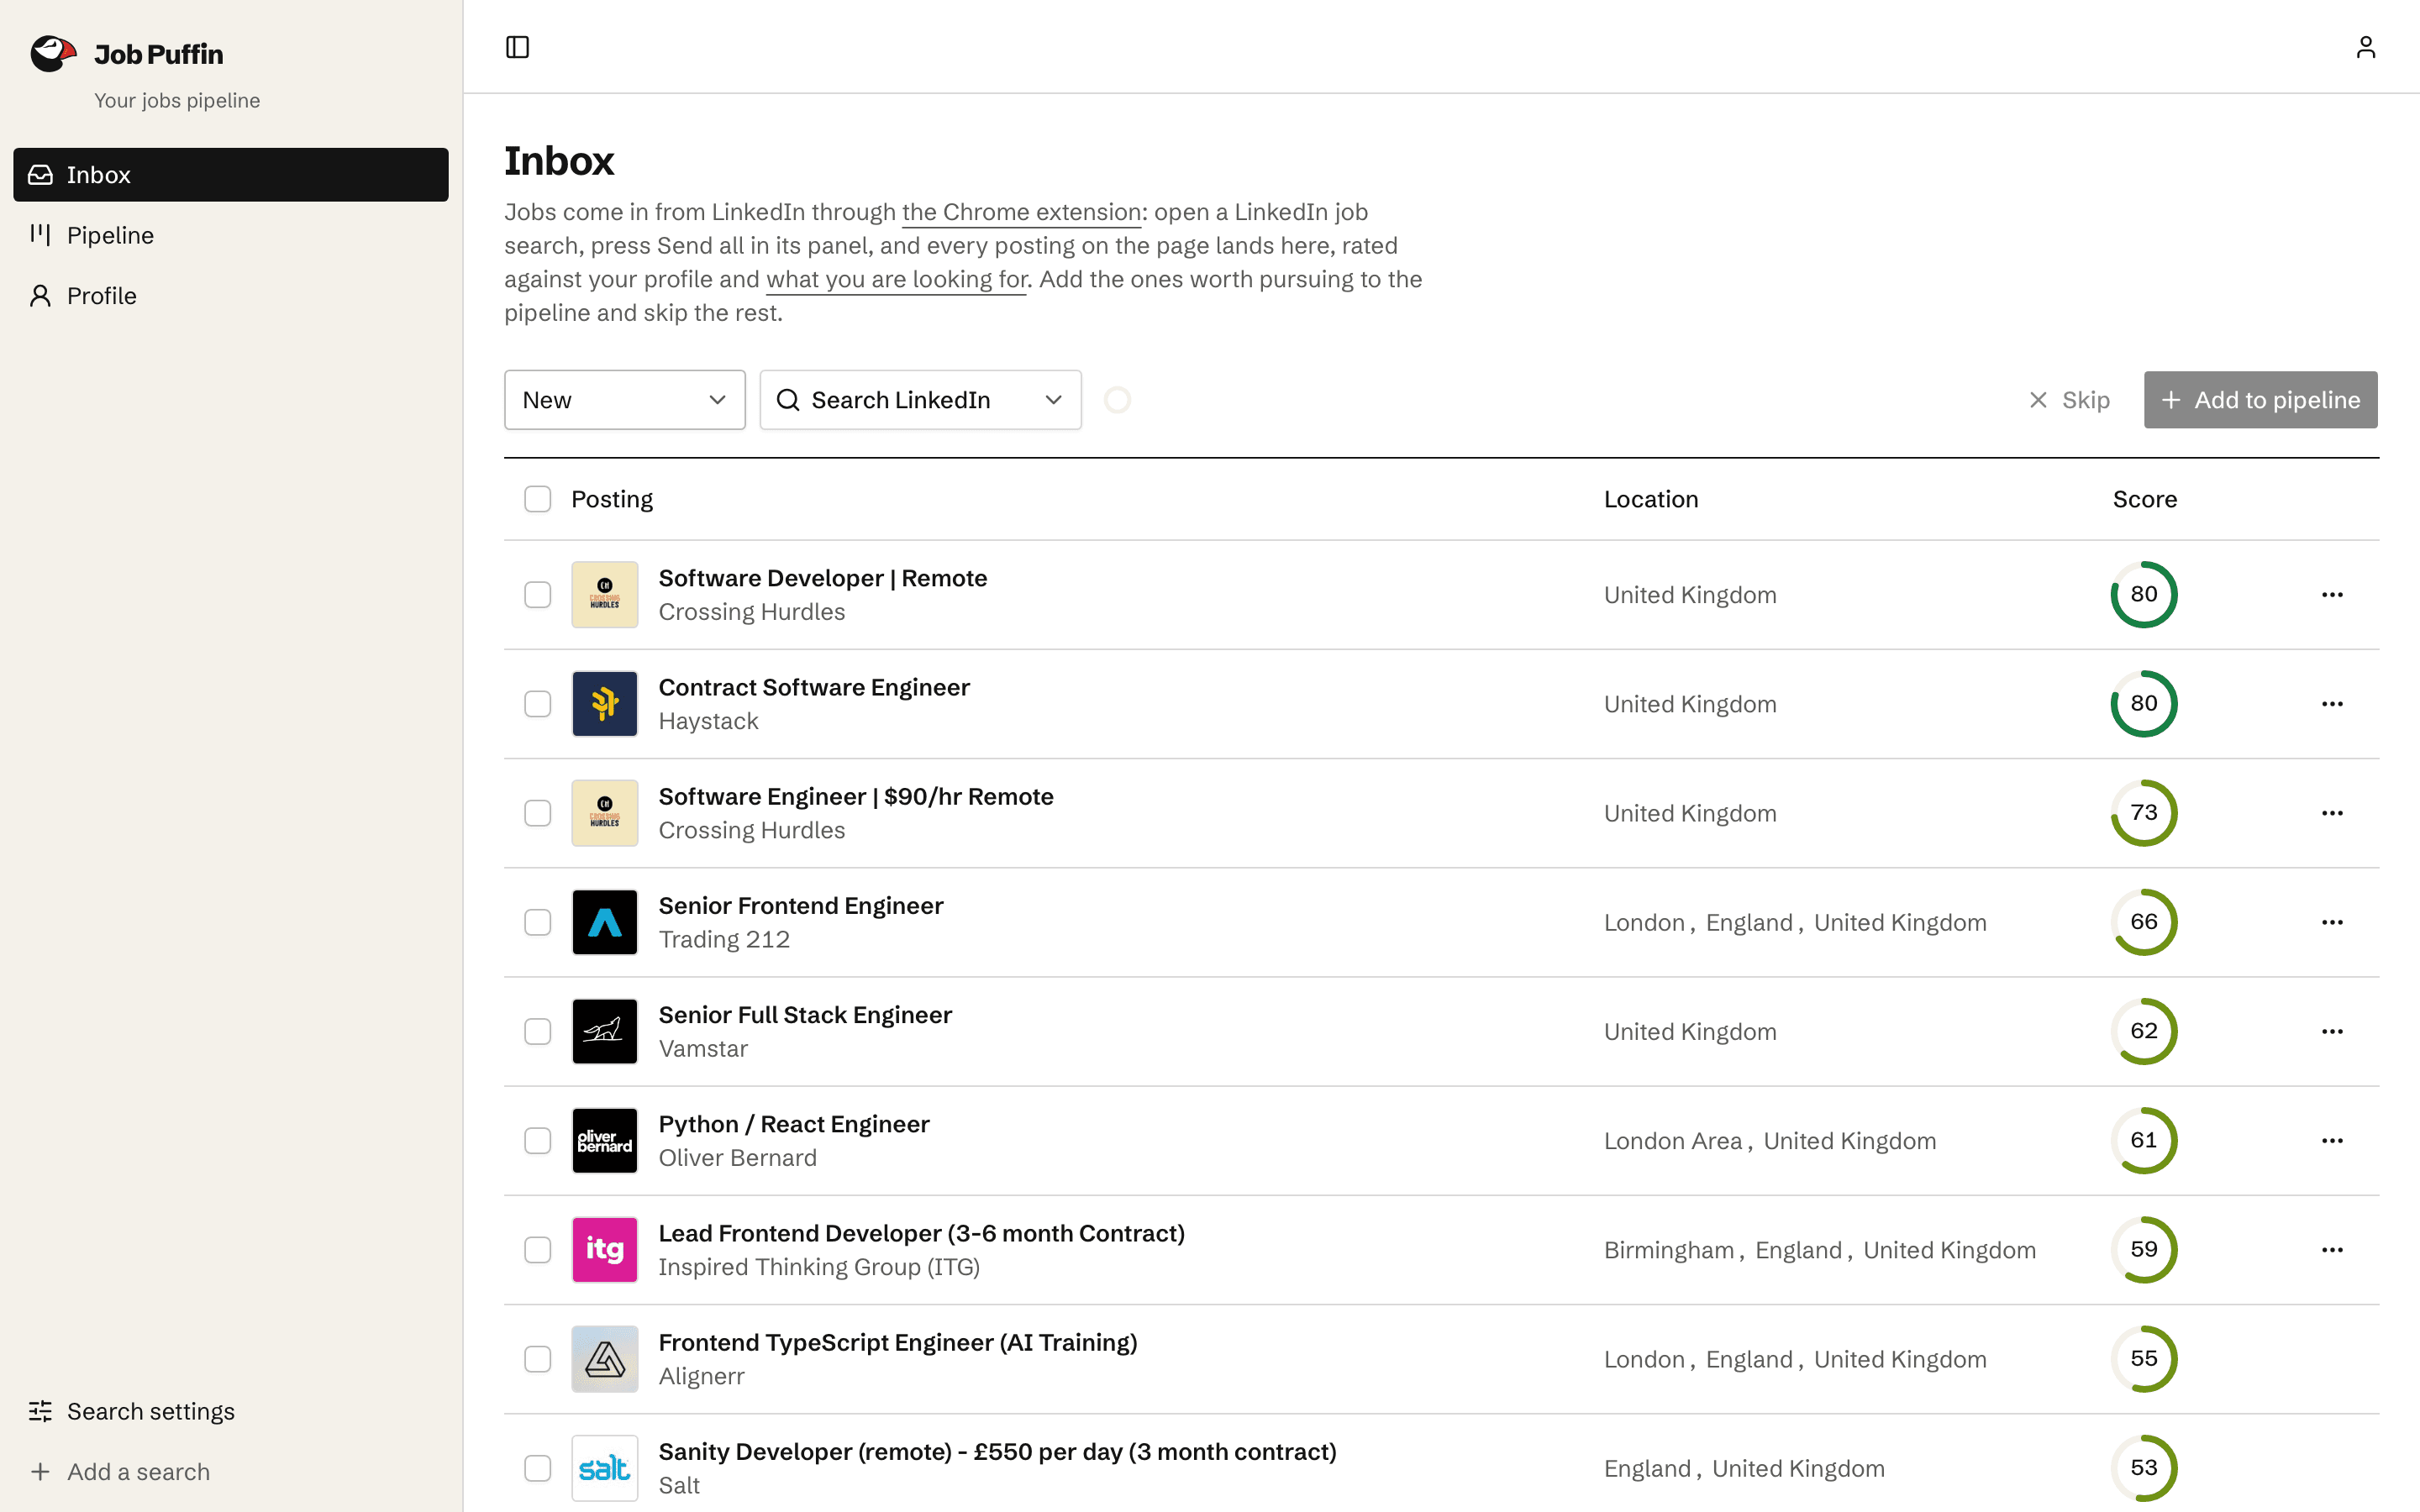Open more options for Senior Frontend Engineer
The width and height of the screenshot is (2420, 1512).
pos(2332,922)
